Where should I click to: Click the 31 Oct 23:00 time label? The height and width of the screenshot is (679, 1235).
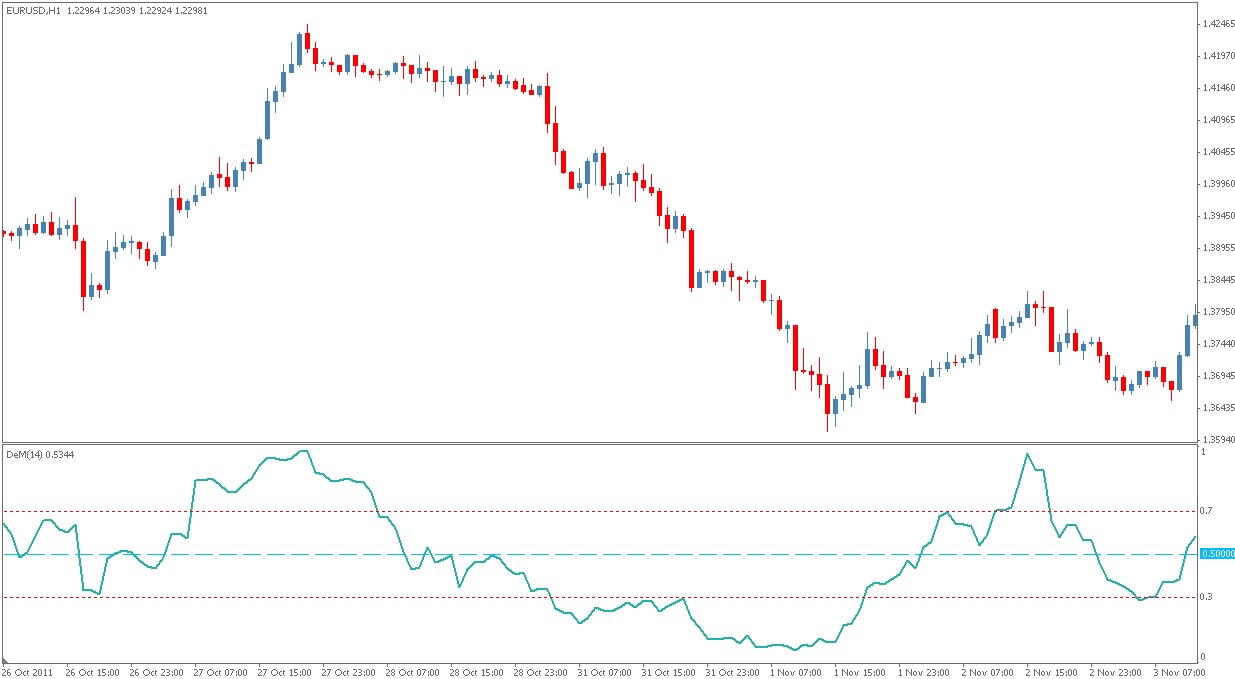click(x=734, y=672)
